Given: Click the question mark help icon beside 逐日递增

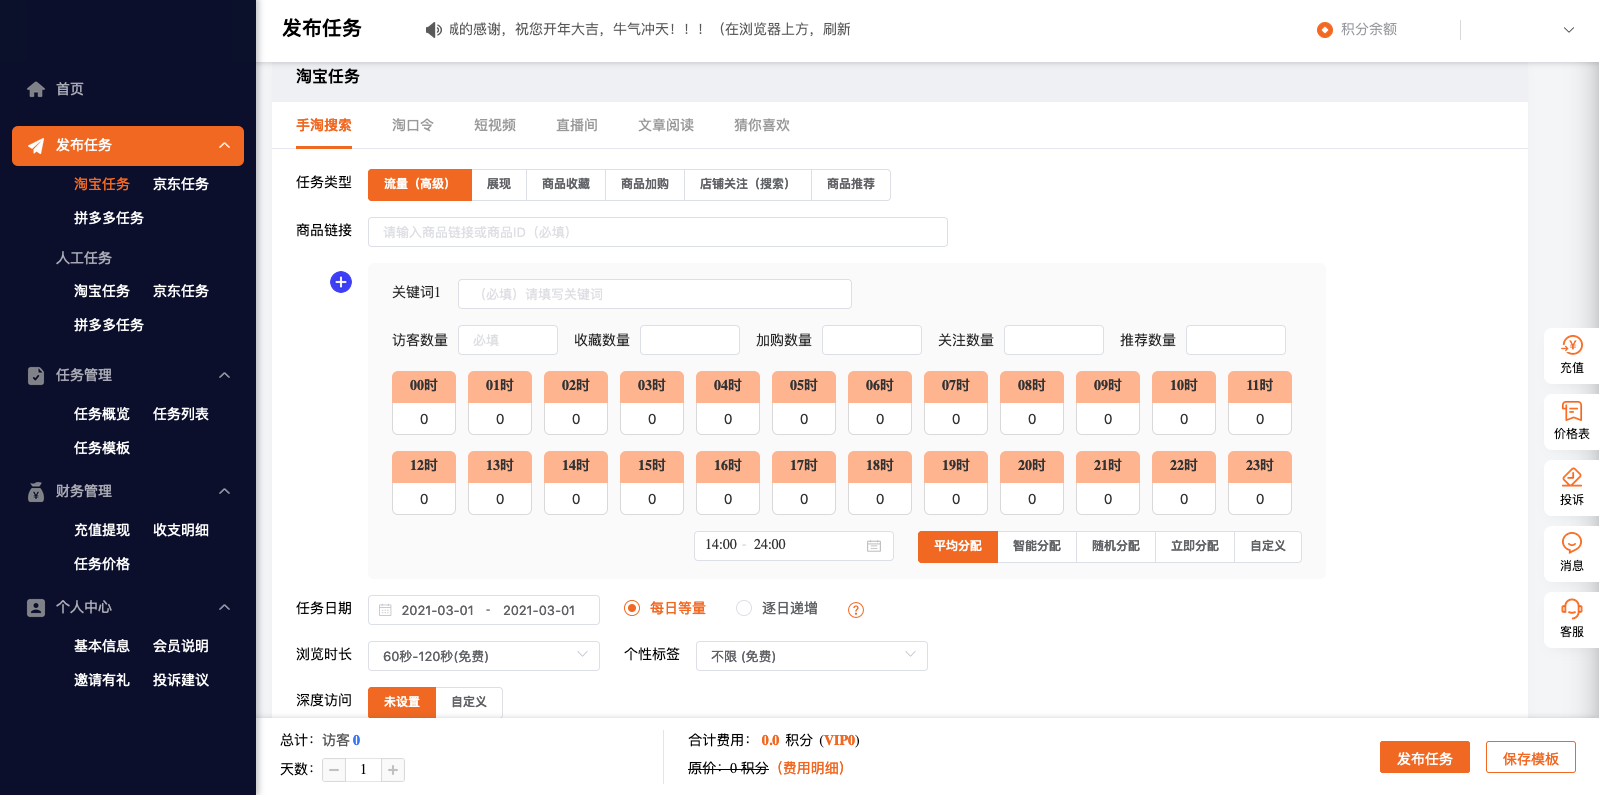Looking at the screenshot, I should click(x=856, y=610).
